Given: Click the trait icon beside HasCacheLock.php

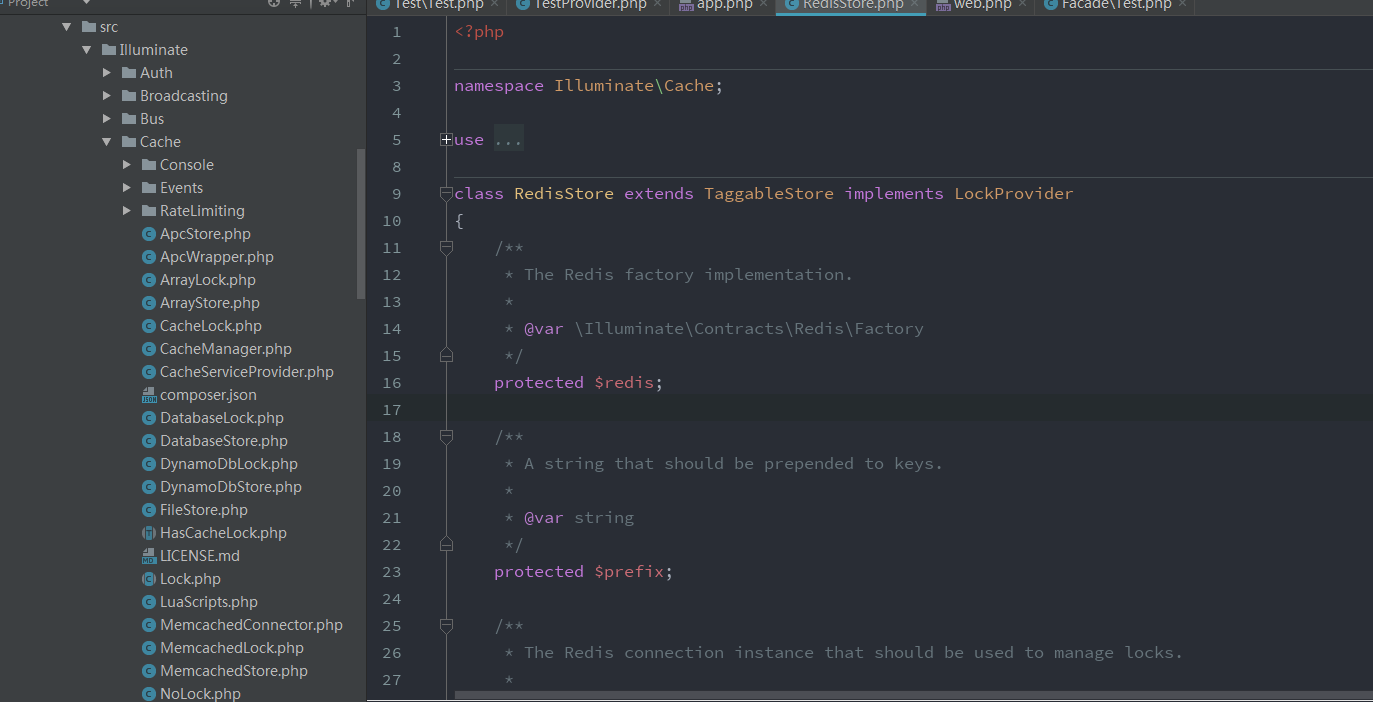Looking at the screenshot, I should [x=149, y=533].
